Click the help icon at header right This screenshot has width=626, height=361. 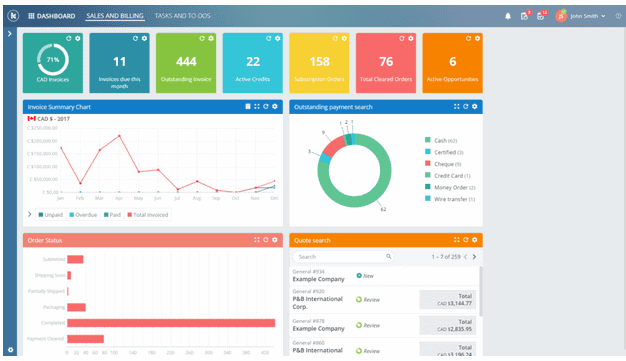click(618, 16)
